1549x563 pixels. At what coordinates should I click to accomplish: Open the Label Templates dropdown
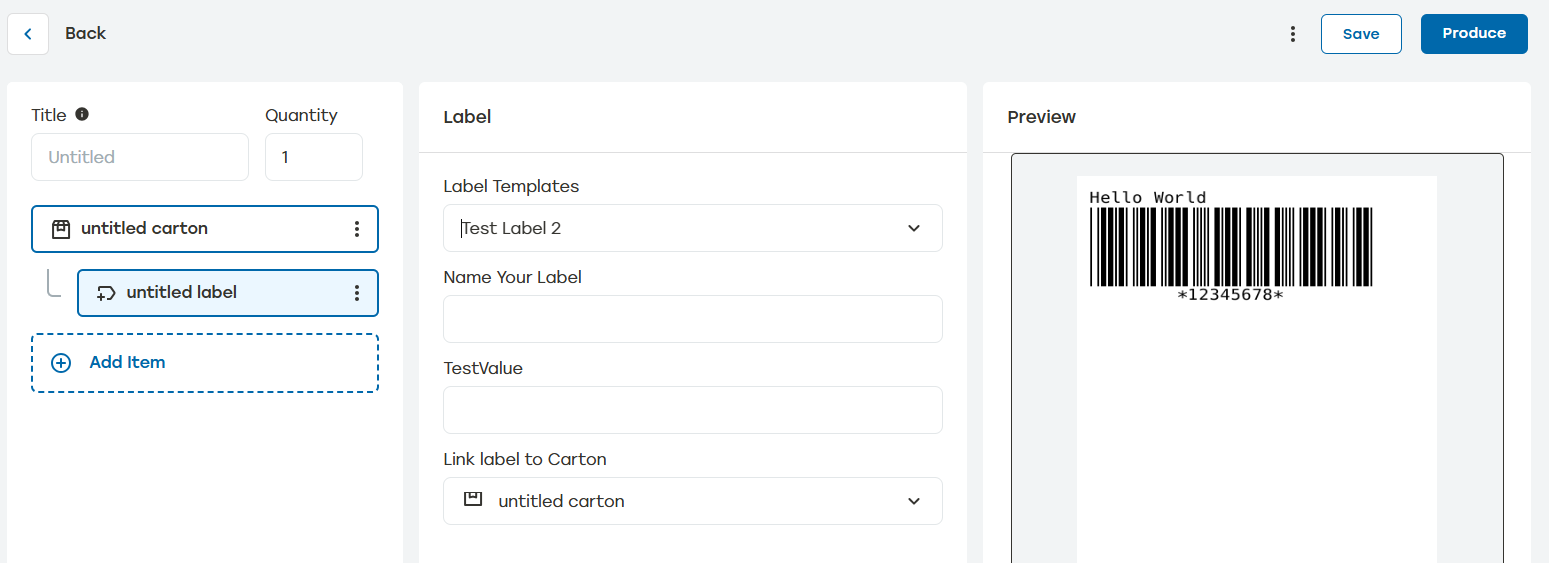pyautogui.click(x=693, y=228)
